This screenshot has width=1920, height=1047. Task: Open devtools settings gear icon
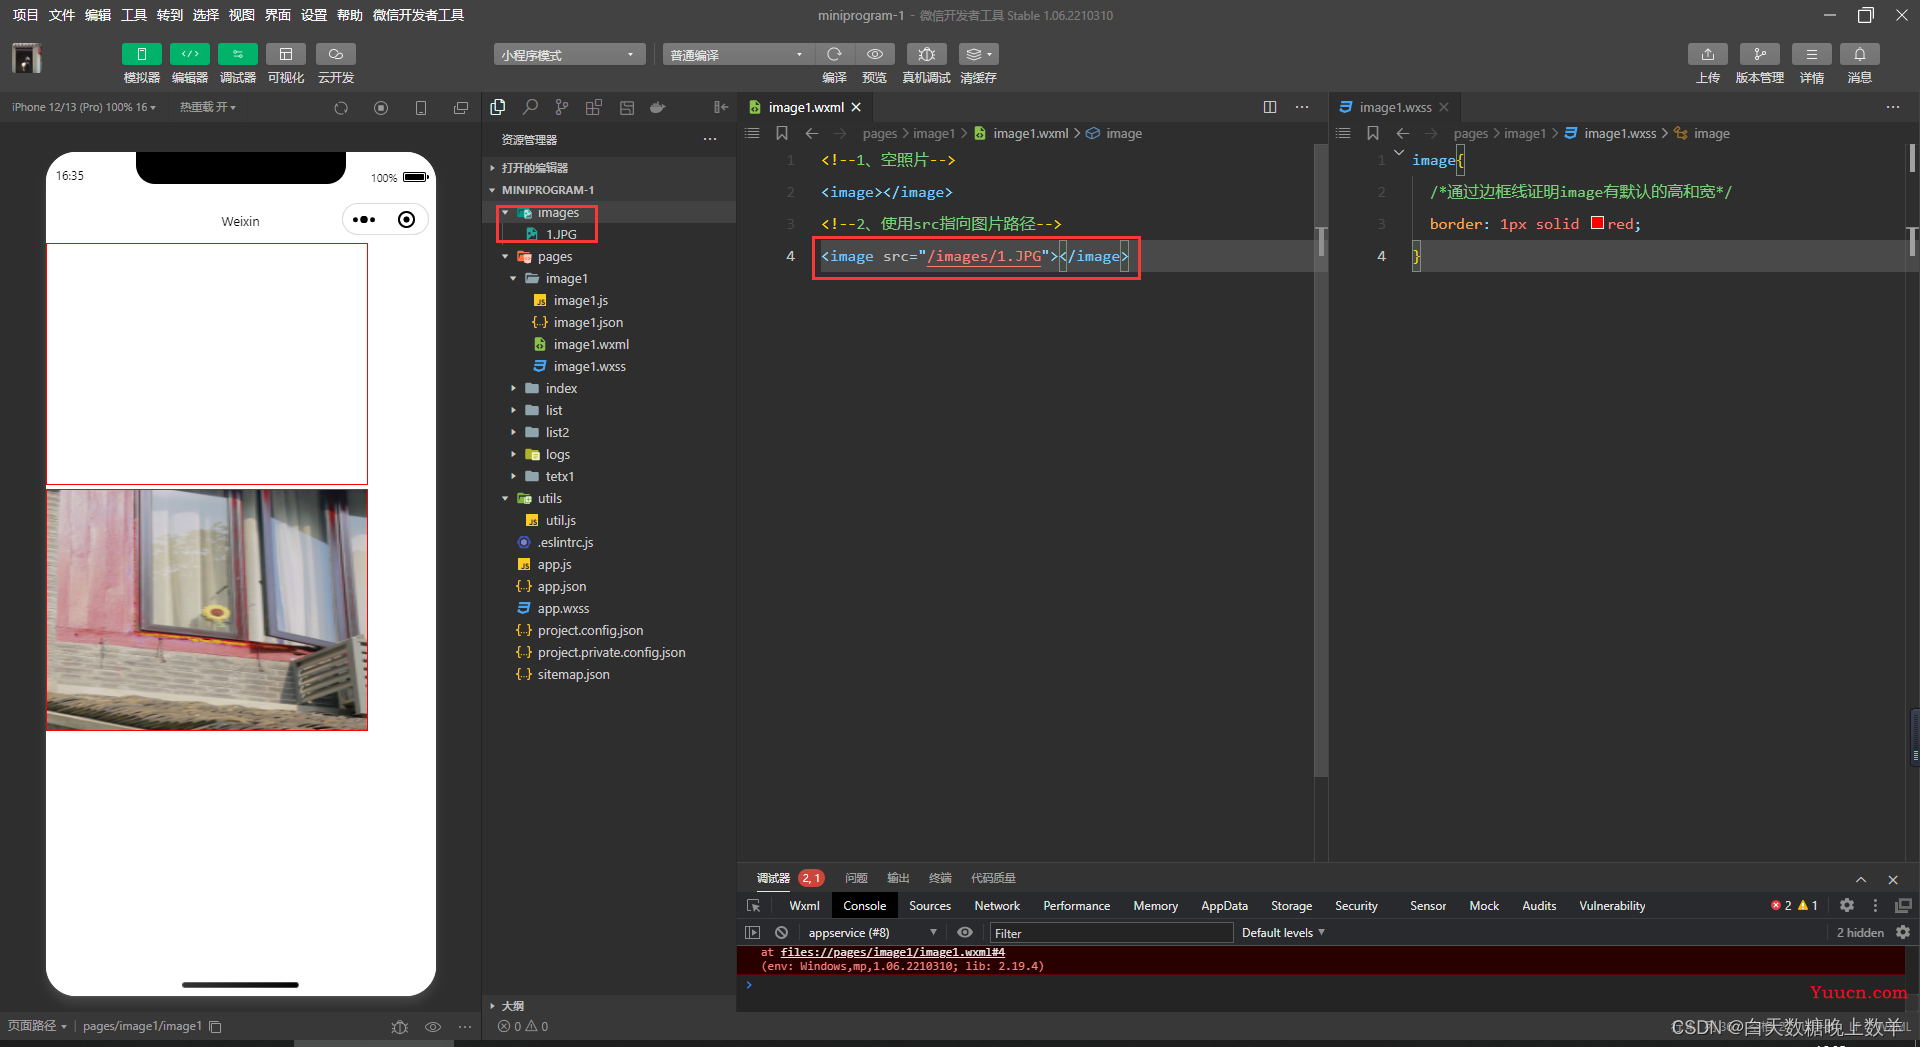click(x=1847, y=906)
